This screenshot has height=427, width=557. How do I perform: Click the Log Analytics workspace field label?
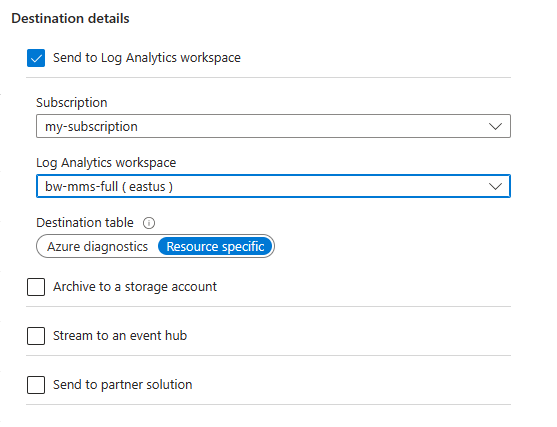(106, 163)
